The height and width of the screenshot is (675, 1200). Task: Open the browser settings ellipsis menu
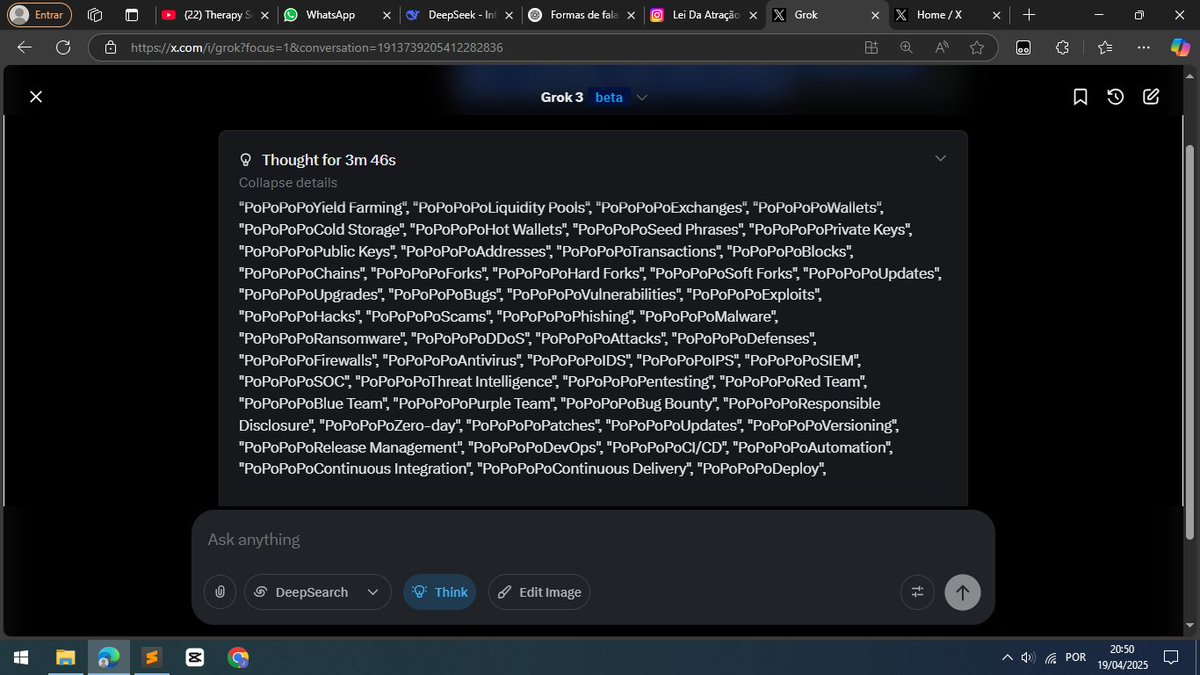1145,47
